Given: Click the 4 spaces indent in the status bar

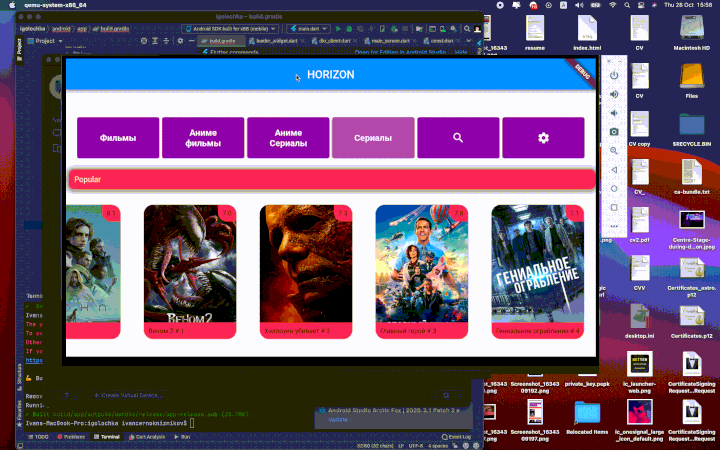Looking at the screenshot, I should pos(438,445).
